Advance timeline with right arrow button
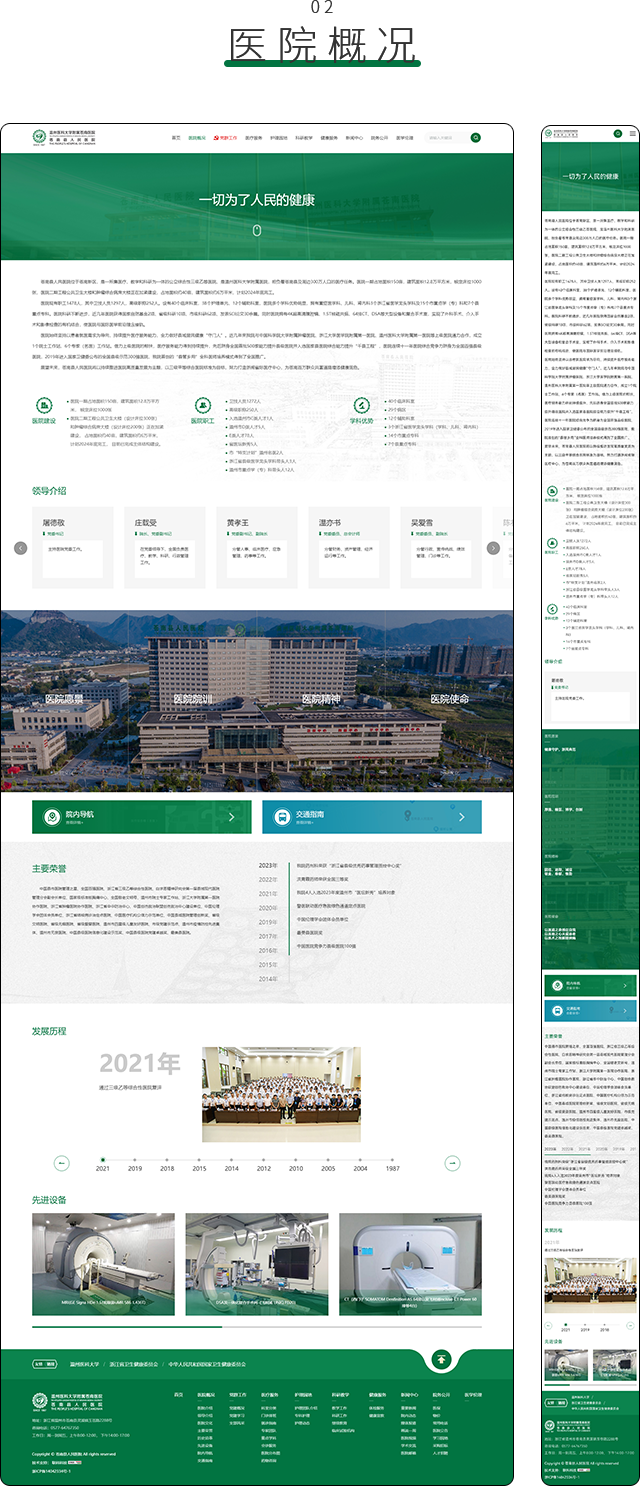The image size is (640, 1486). tap(452, 1135)
